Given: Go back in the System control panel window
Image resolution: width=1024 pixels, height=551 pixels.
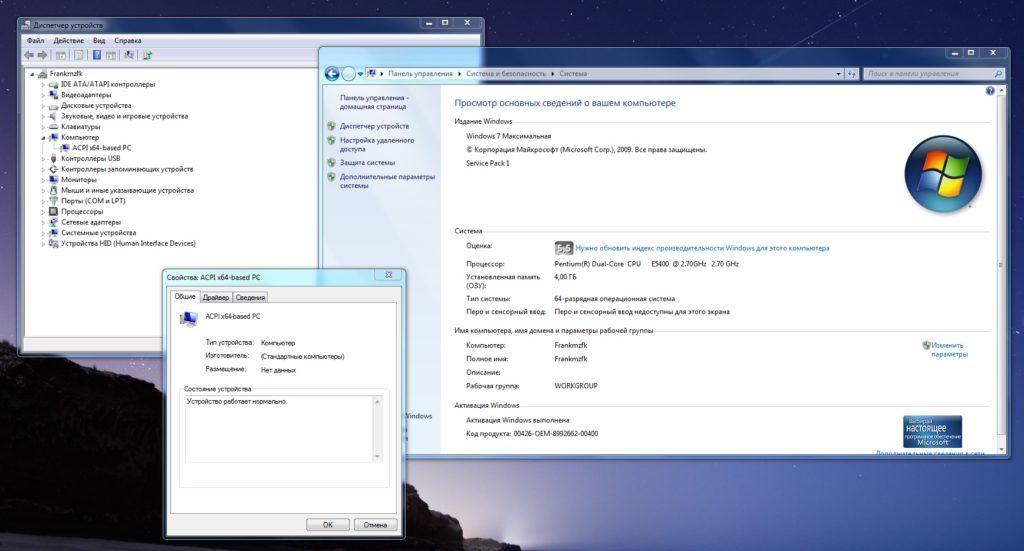Looking at the screenshot, I should [x=332, y=74].
